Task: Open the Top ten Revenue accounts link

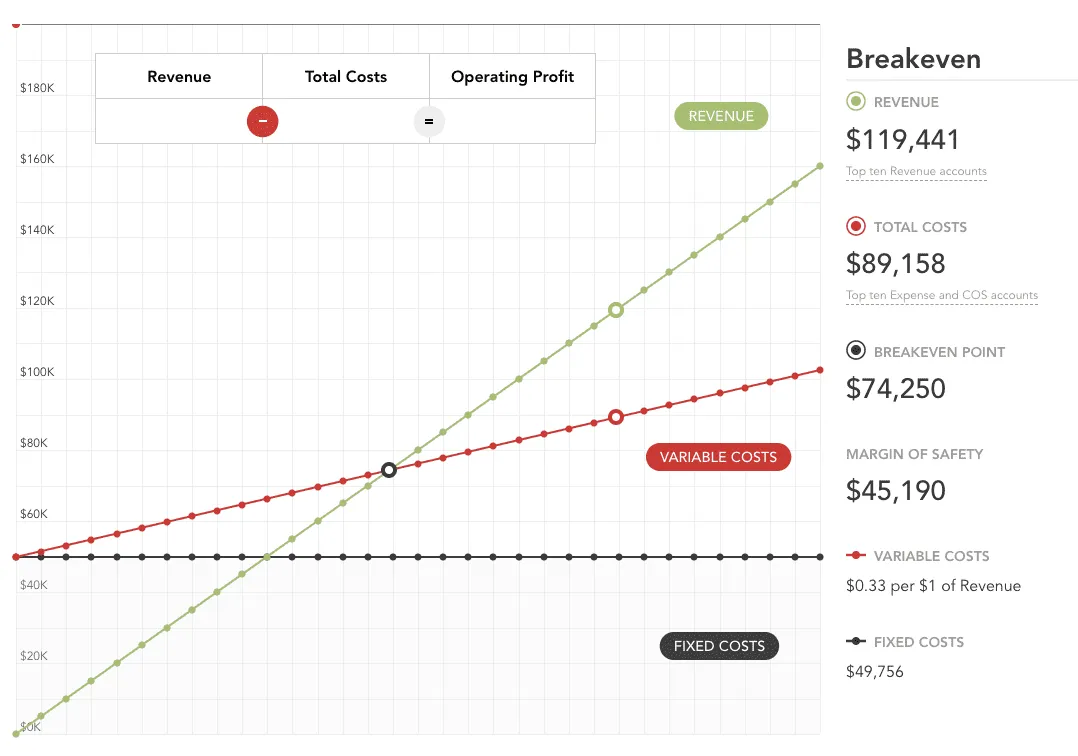Action: coord(916,171)
